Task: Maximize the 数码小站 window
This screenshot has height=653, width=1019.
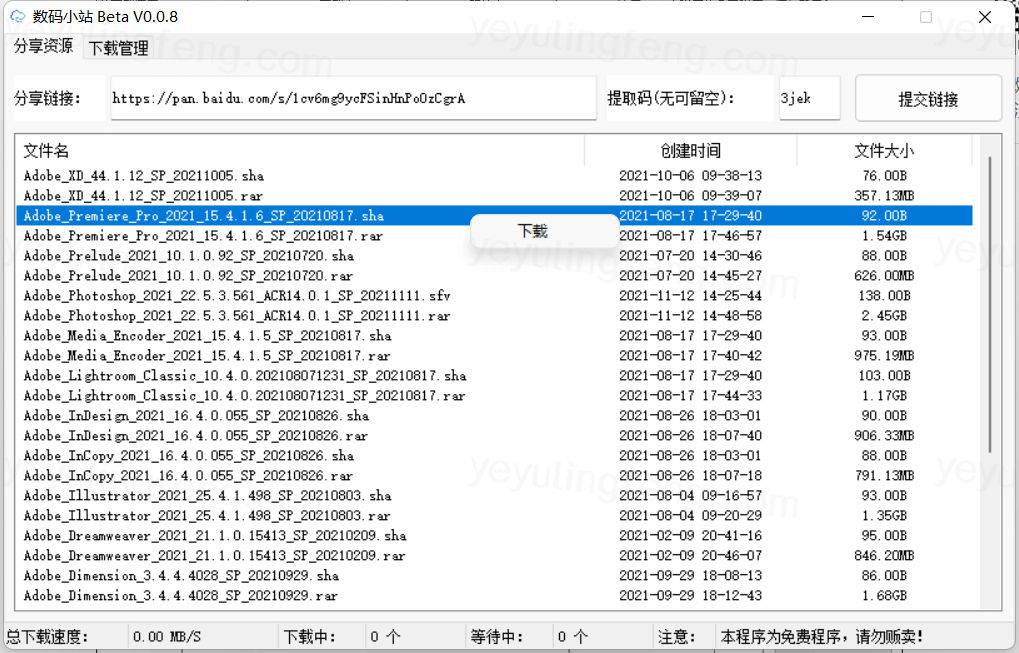Action: tap(926, 17)
